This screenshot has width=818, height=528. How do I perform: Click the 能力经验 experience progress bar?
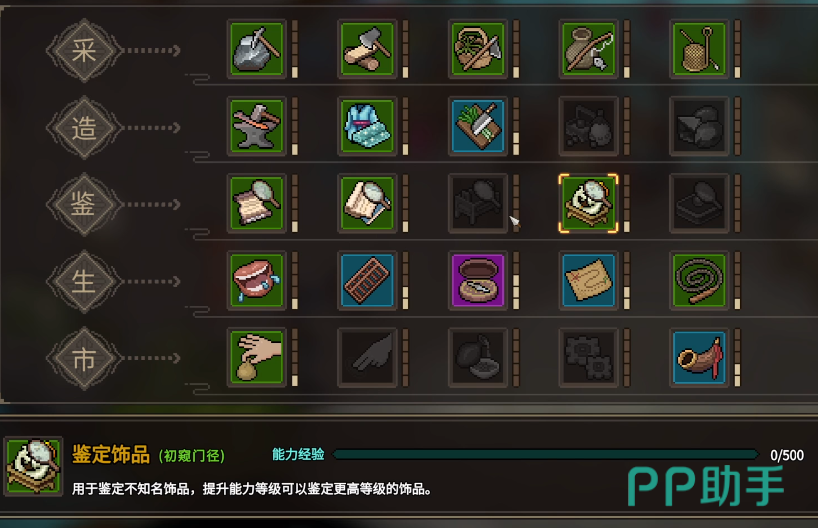point(546,454)
